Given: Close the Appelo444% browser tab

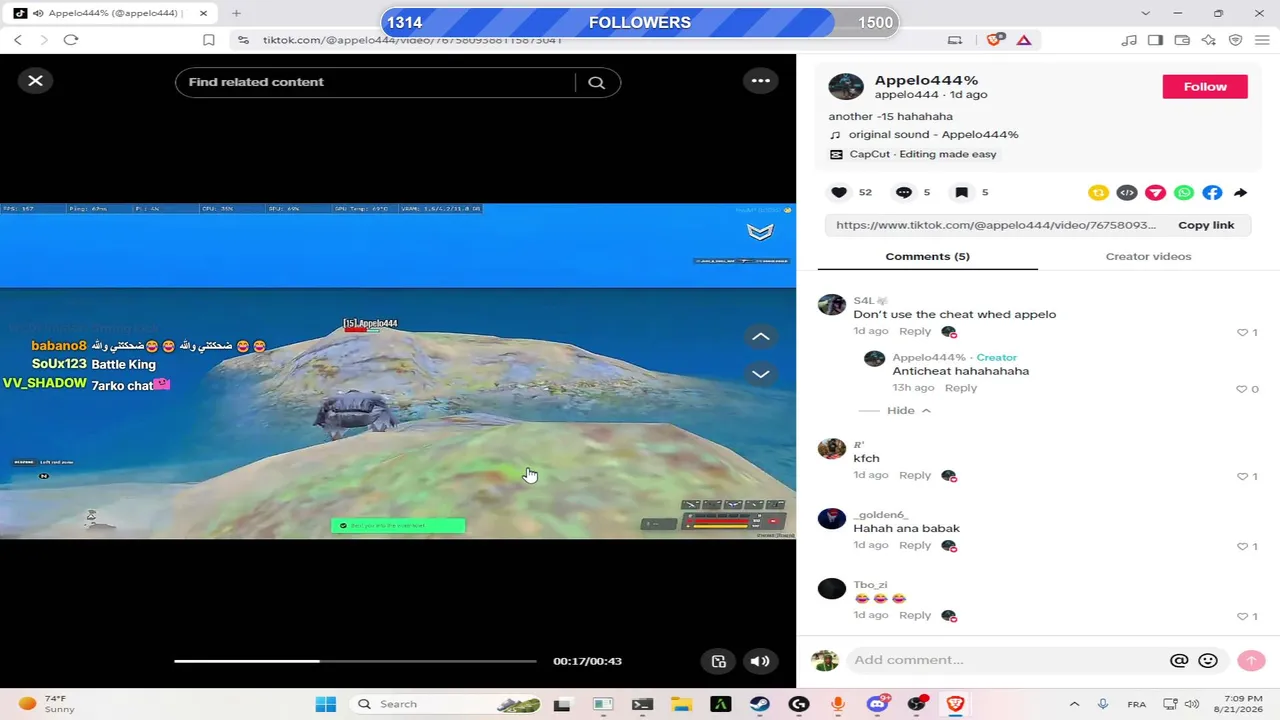Looking at the screenshot, I should [x=204, y=13].
